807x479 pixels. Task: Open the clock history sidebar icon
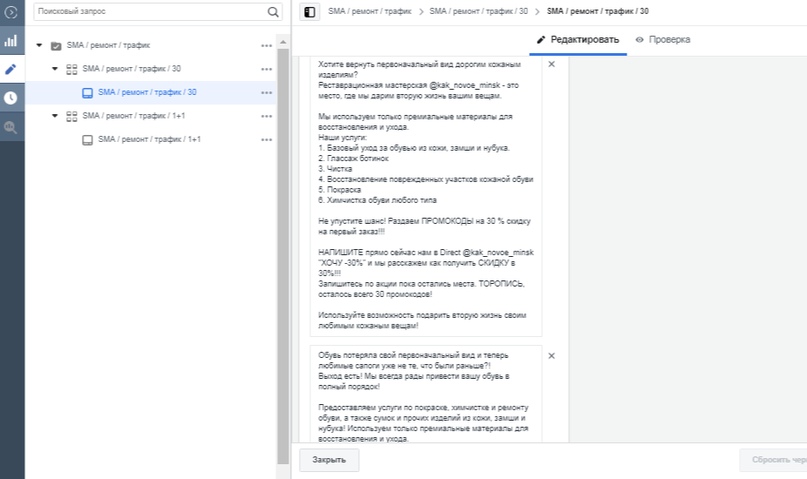point(11,98)
